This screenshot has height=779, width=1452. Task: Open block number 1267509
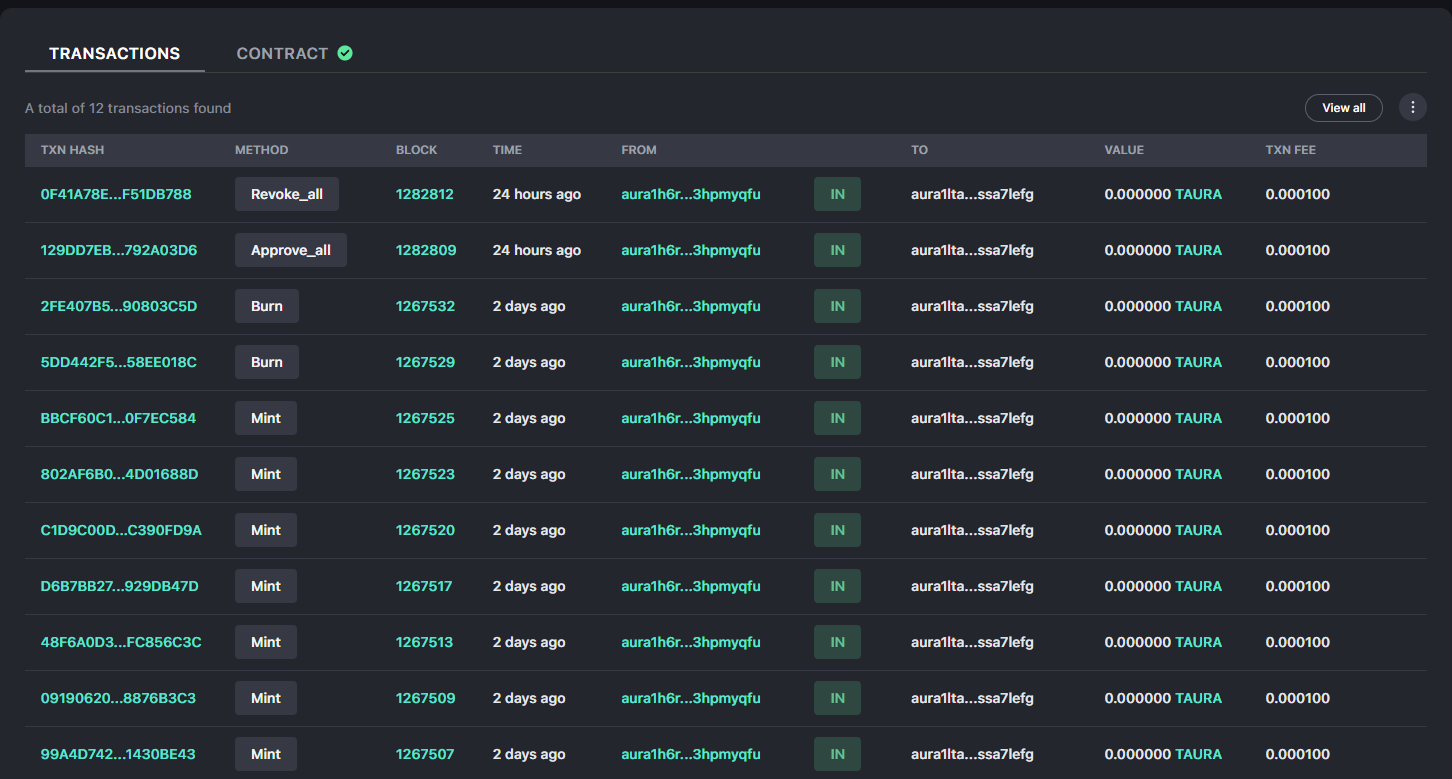click(x=426, y=698)
